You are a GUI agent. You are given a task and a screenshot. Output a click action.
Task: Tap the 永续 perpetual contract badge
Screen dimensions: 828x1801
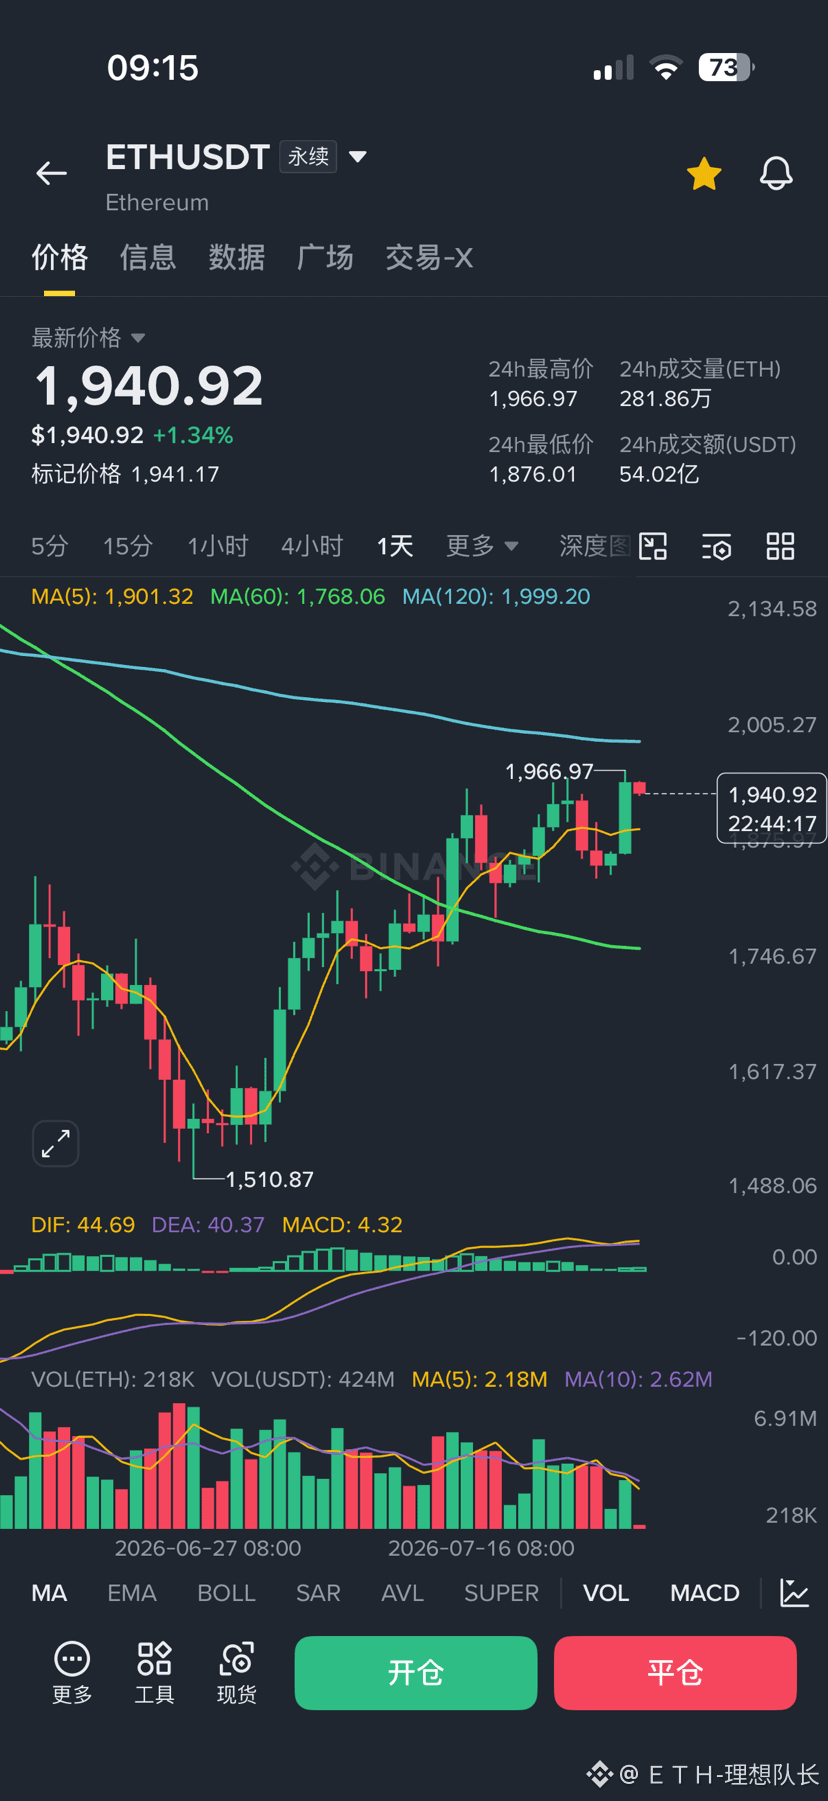point(308,157)
